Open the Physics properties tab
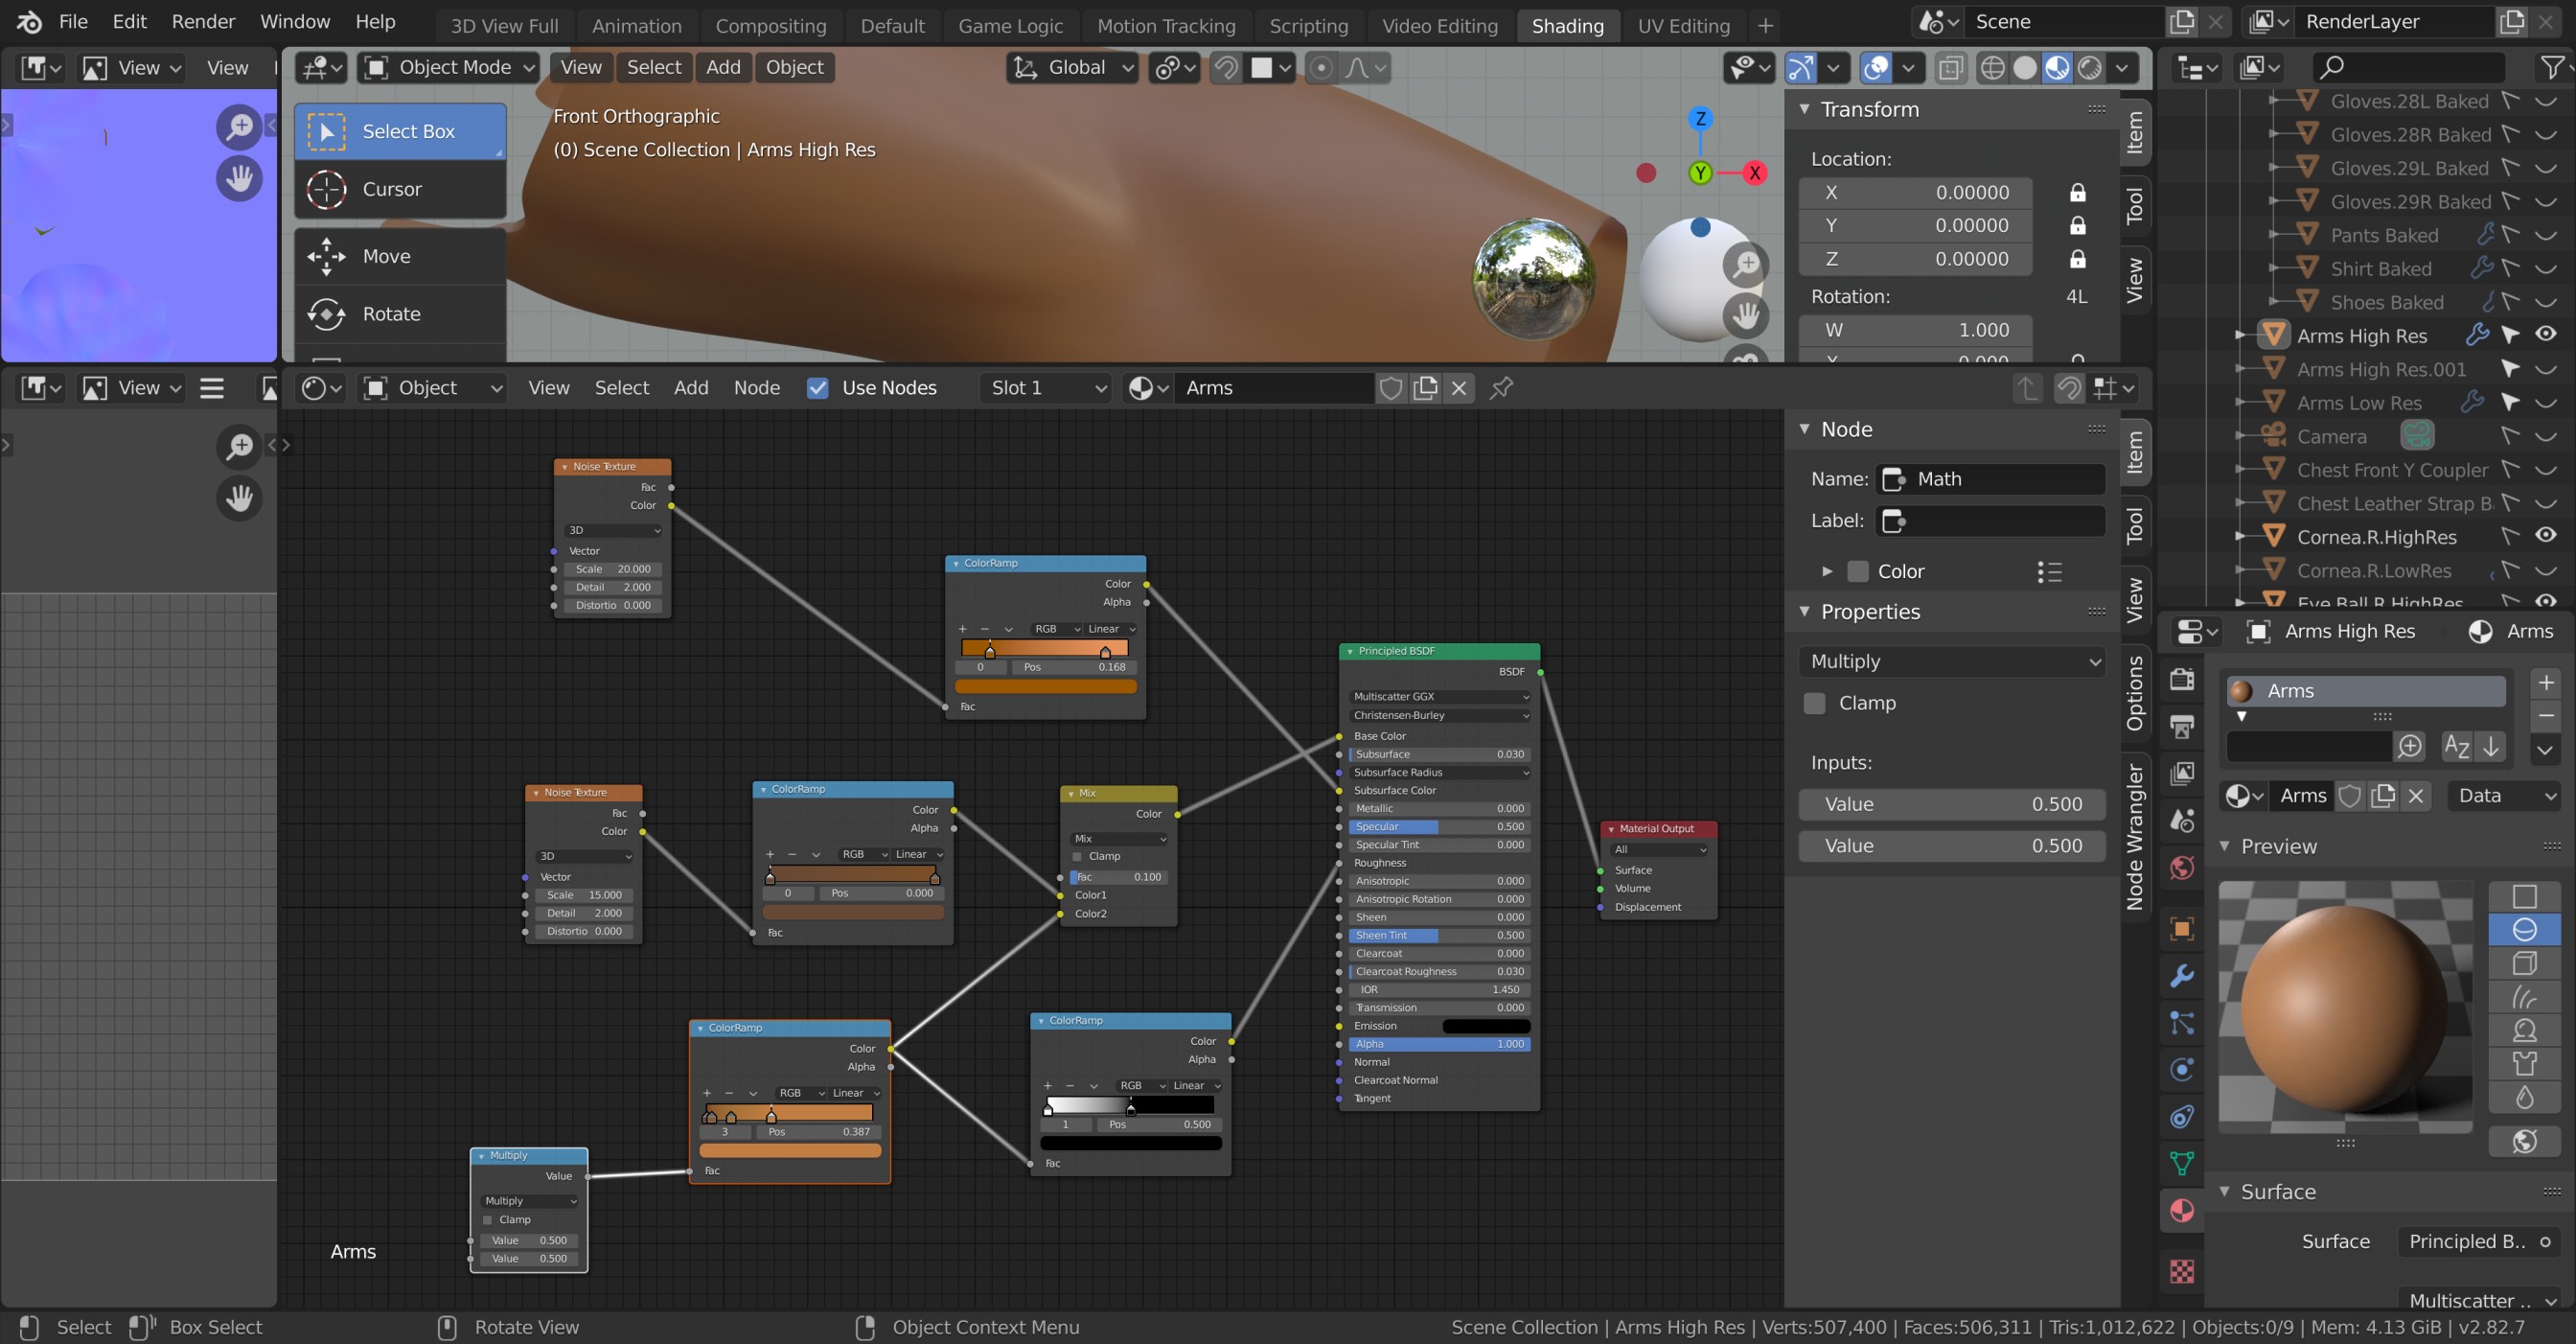2576x1344 pixels. click(x=2182, y=1069)
